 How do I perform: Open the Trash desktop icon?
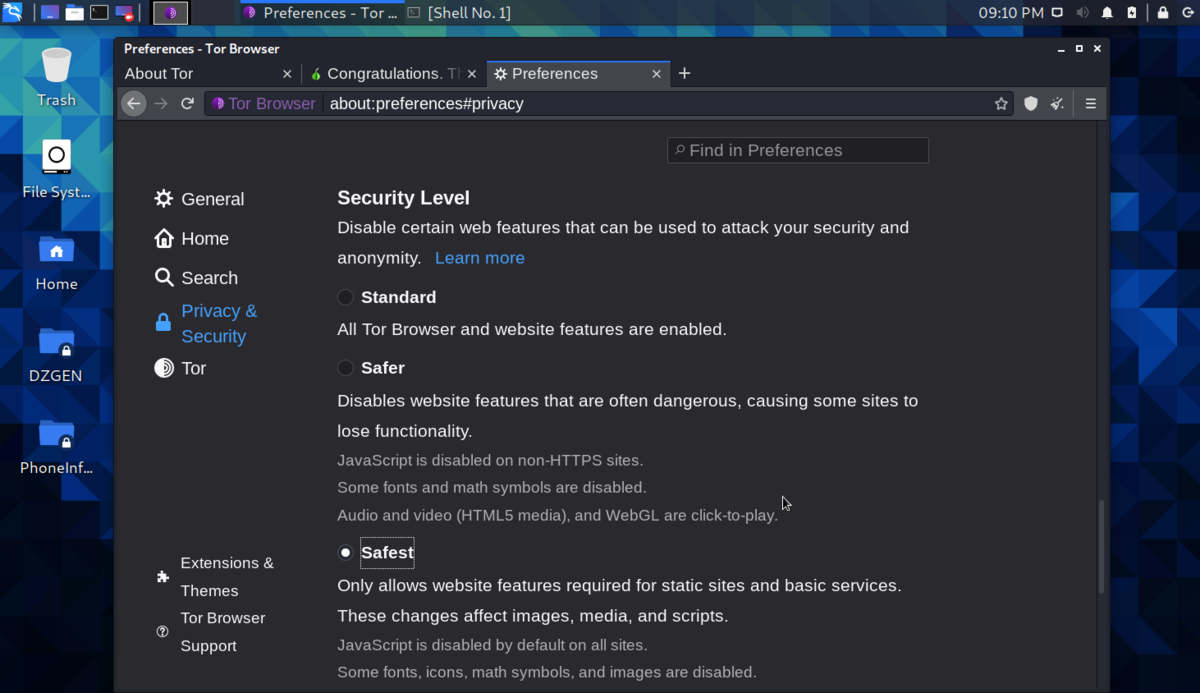(56, 77)
